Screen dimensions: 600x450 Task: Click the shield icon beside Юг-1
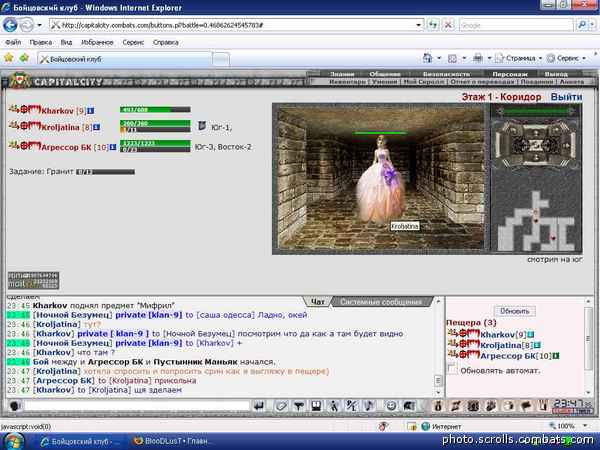click(x=202, y=126)
